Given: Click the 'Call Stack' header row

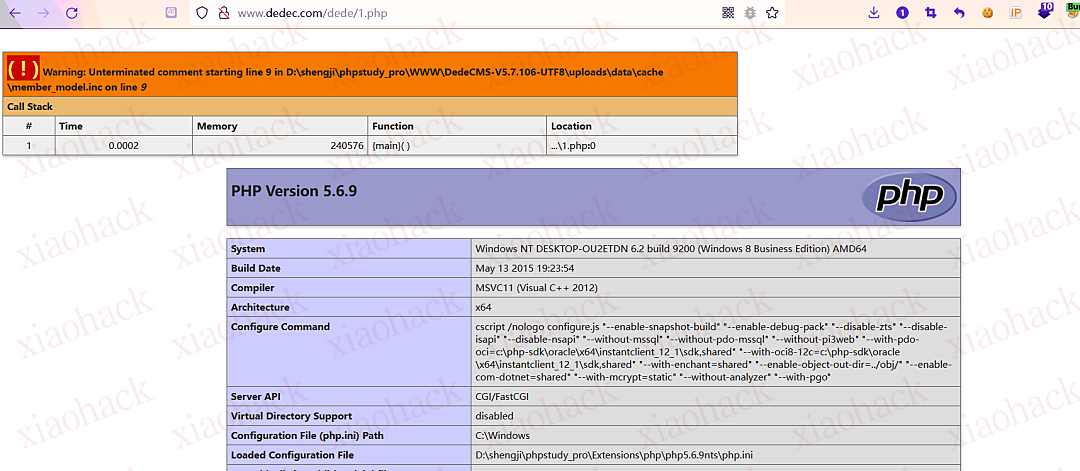Looking at the screenshot, I should (x=370, y=107).
